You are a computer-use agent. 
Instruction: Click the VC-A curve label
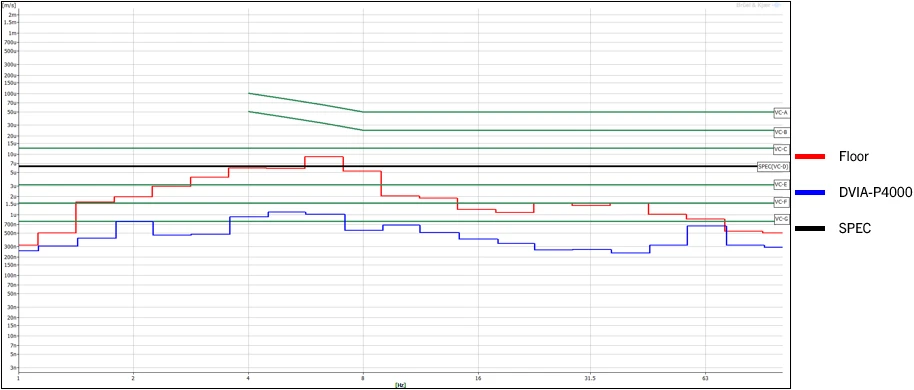coord(781,113)
